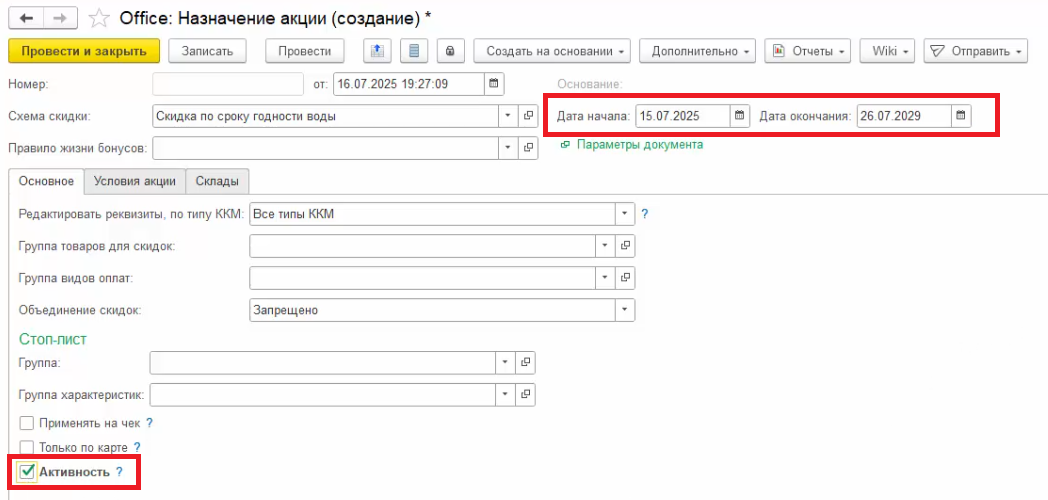Open calendar picker for Дата начала
Screen dimensions: 1048x500
(739, 116)
